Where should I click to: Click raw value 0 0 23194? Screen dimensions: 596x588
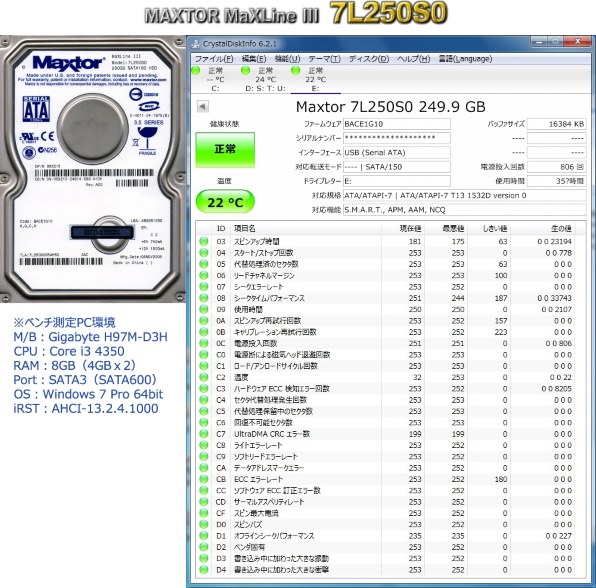tap(555, 241)
